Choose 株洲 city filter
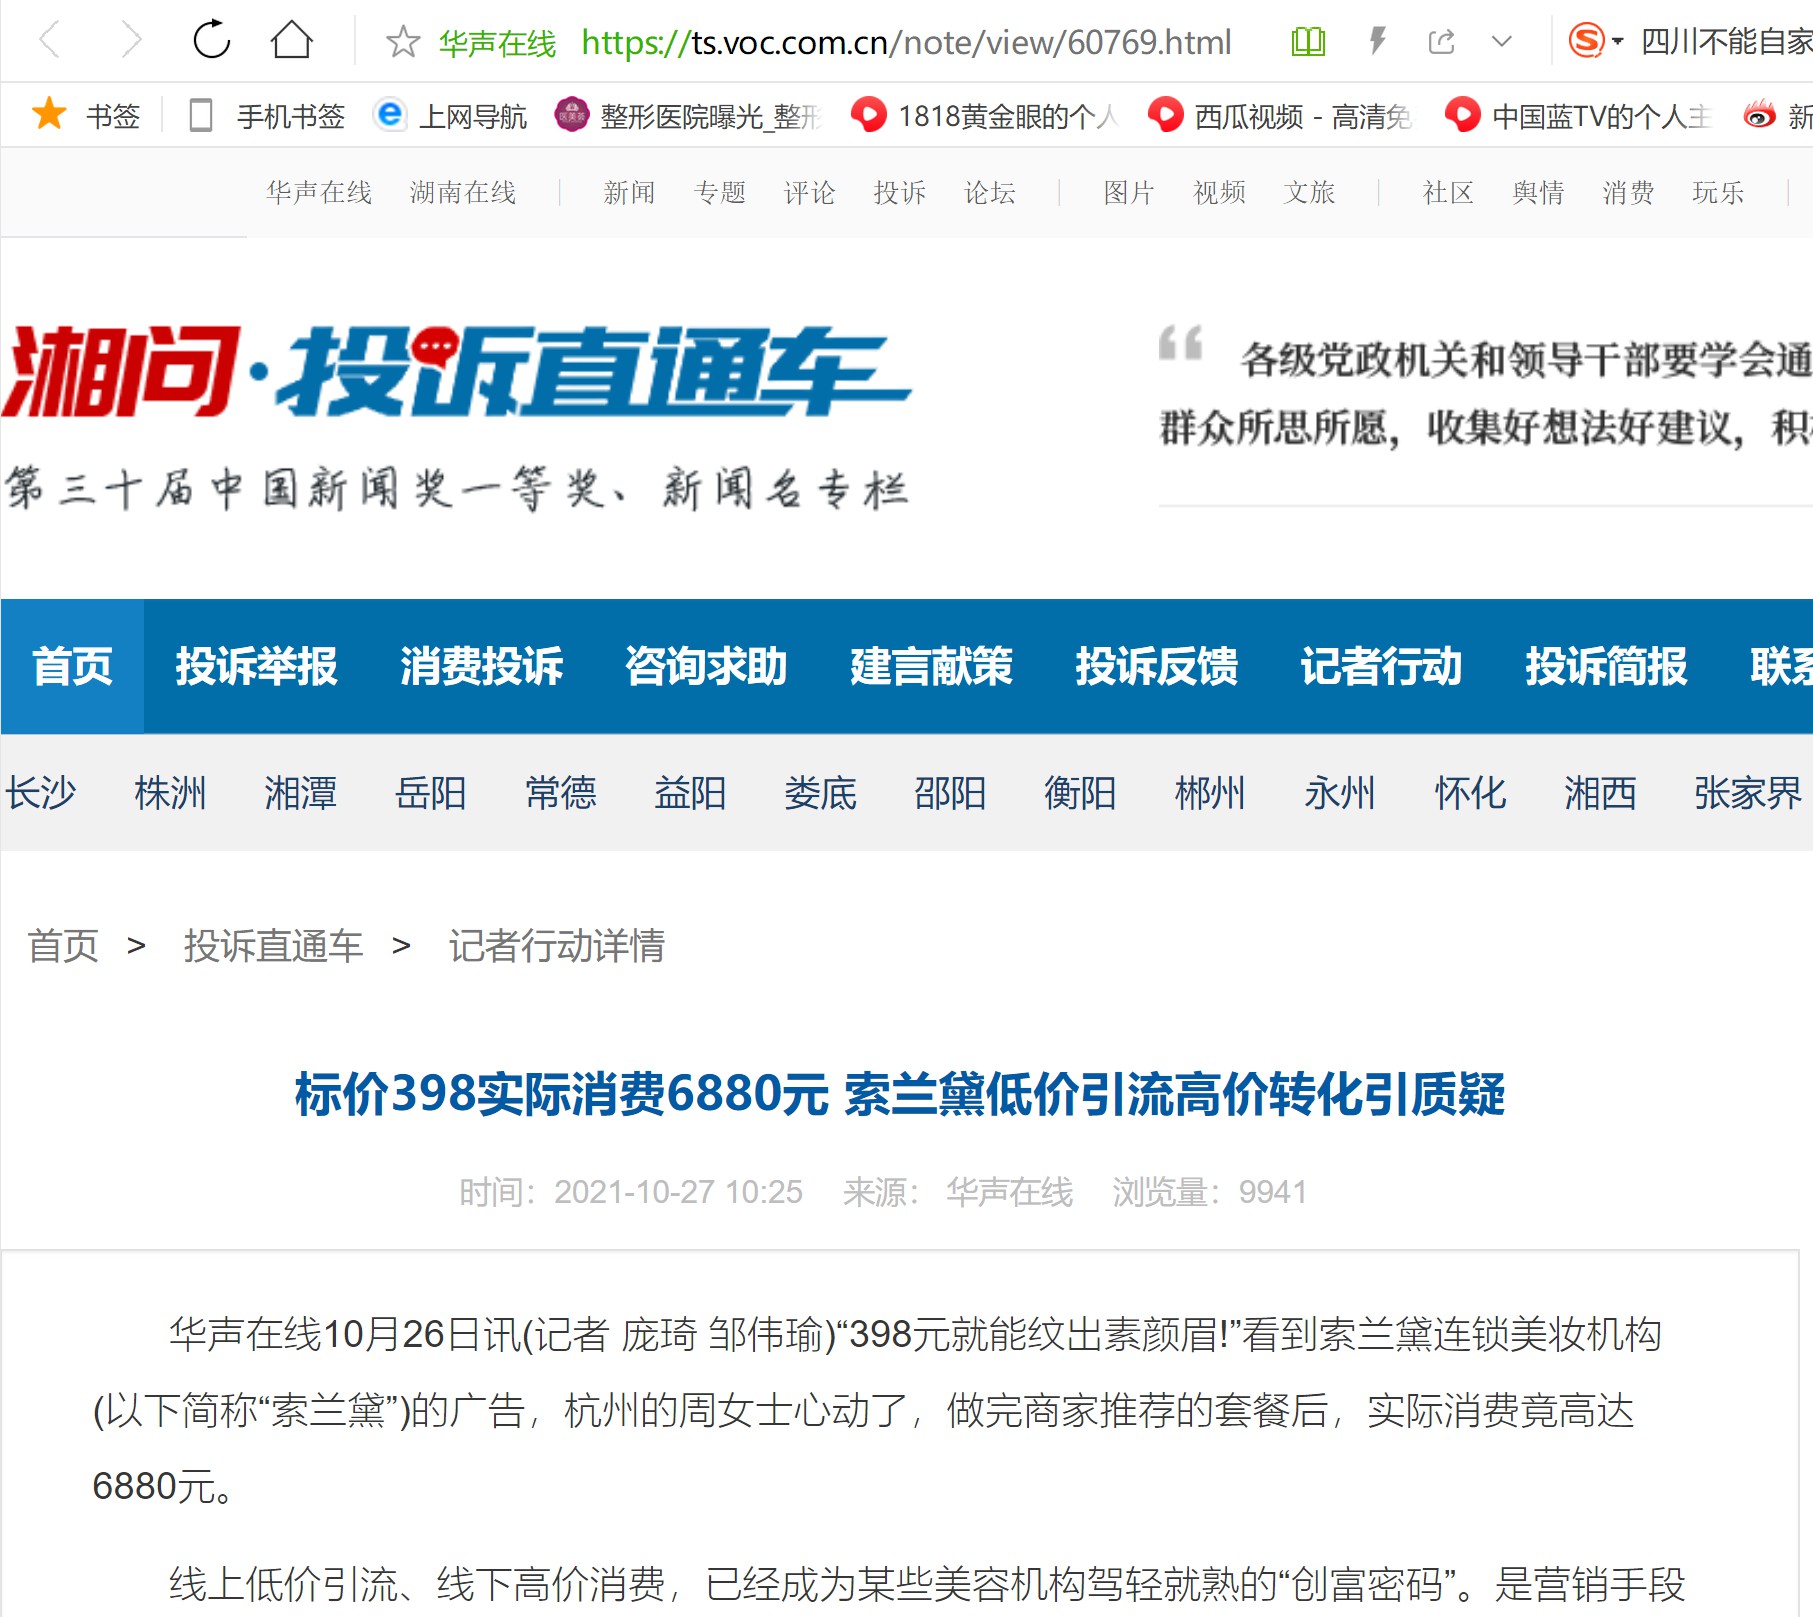1813x1617 pixels. (x=170, y=793)
